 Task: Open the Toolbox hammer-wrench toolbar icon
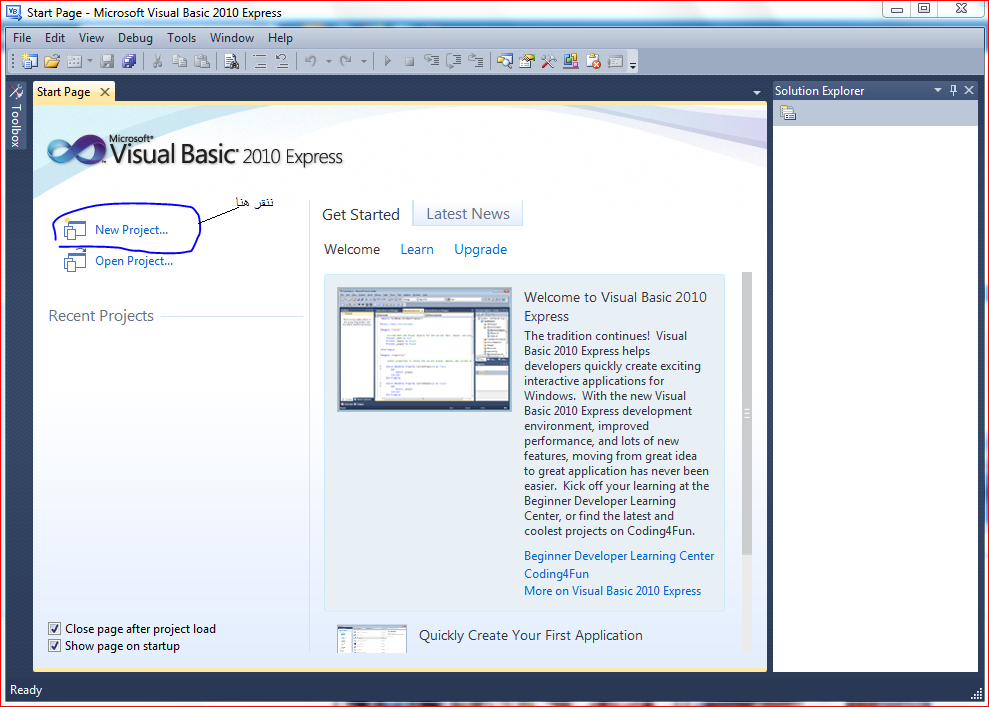tap(549, 61)
